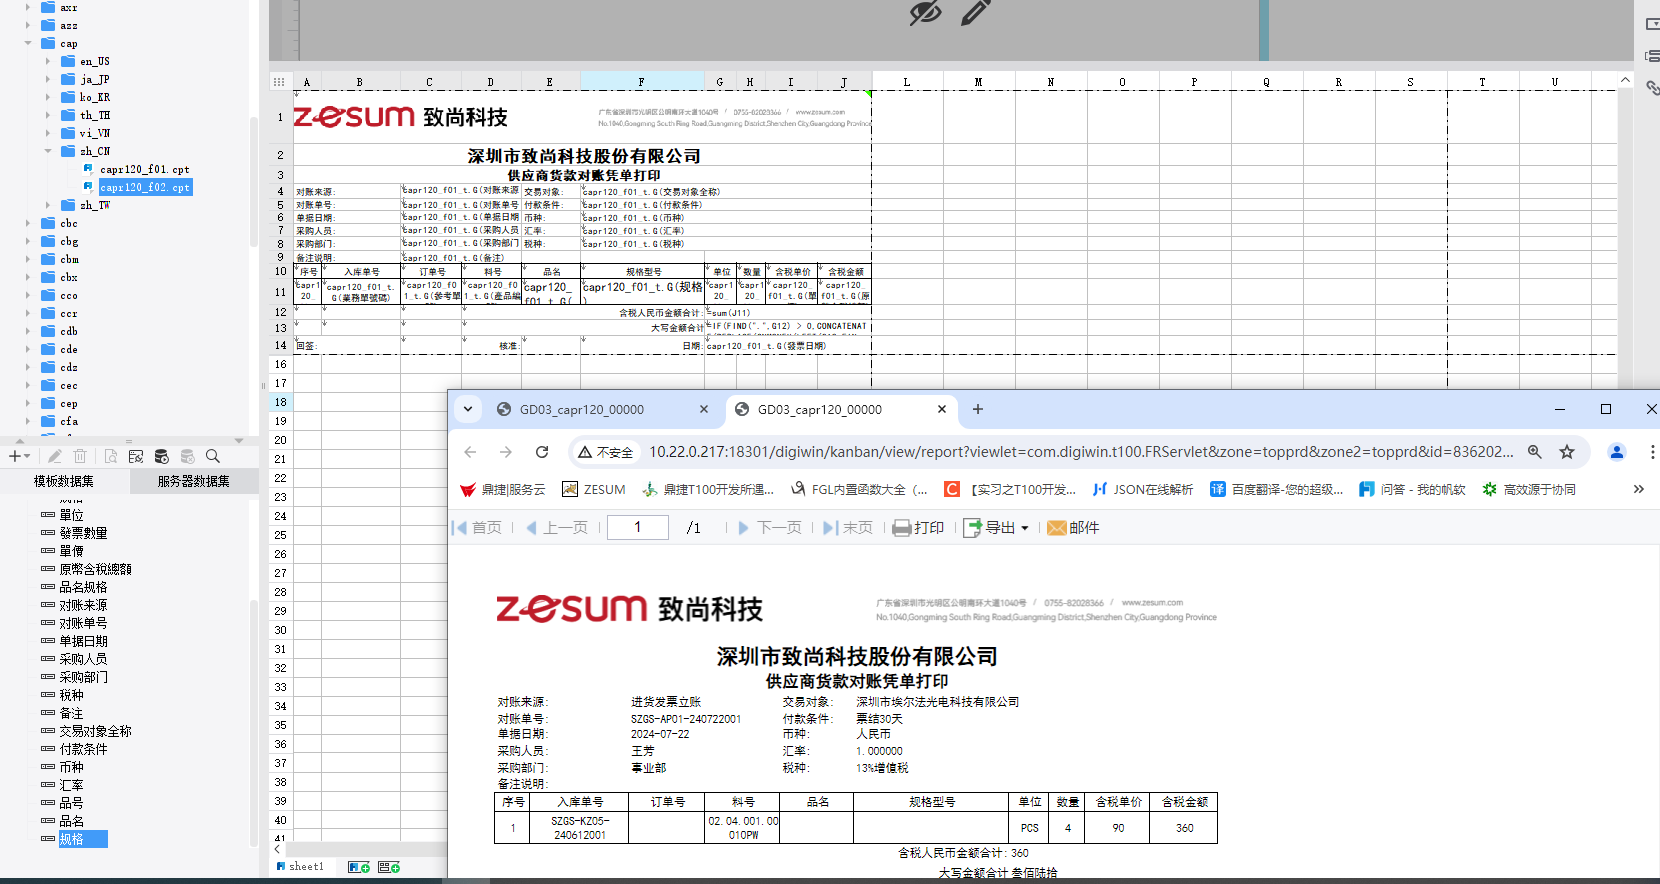This screenshot has width=1660, height=884.
Task: Click the browser forward arrow
Action: click(506, 452)
